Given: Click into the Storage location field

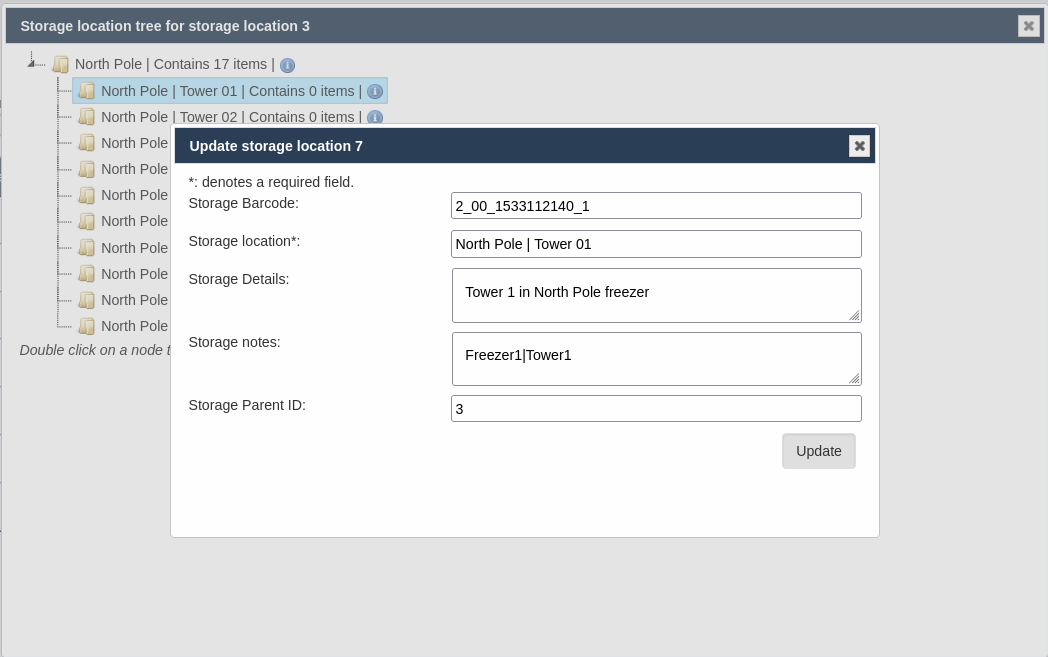Looking at the screenshot, I should (x=656, y=244).
